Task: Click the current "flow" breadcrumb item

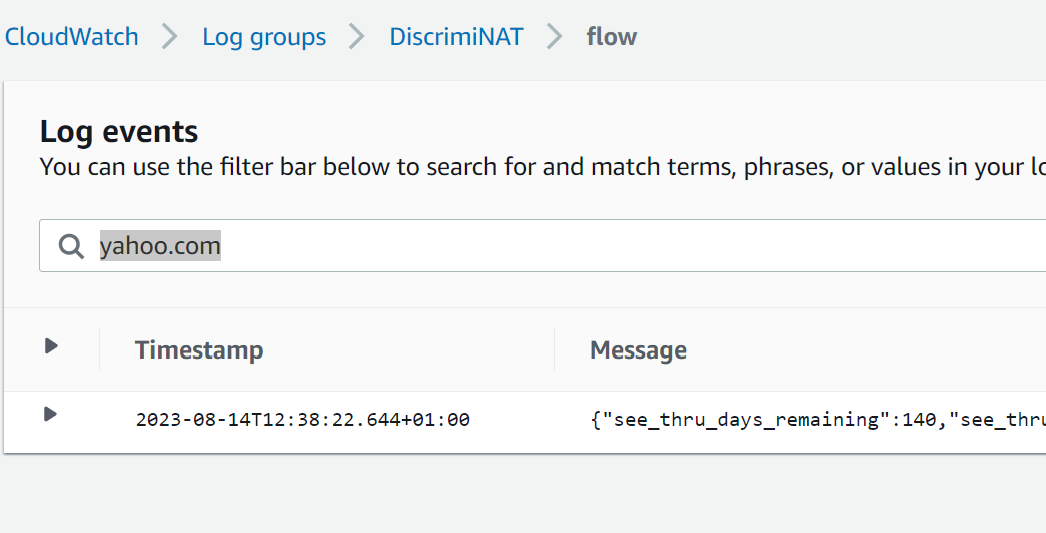Action: [x=612, y=37]
